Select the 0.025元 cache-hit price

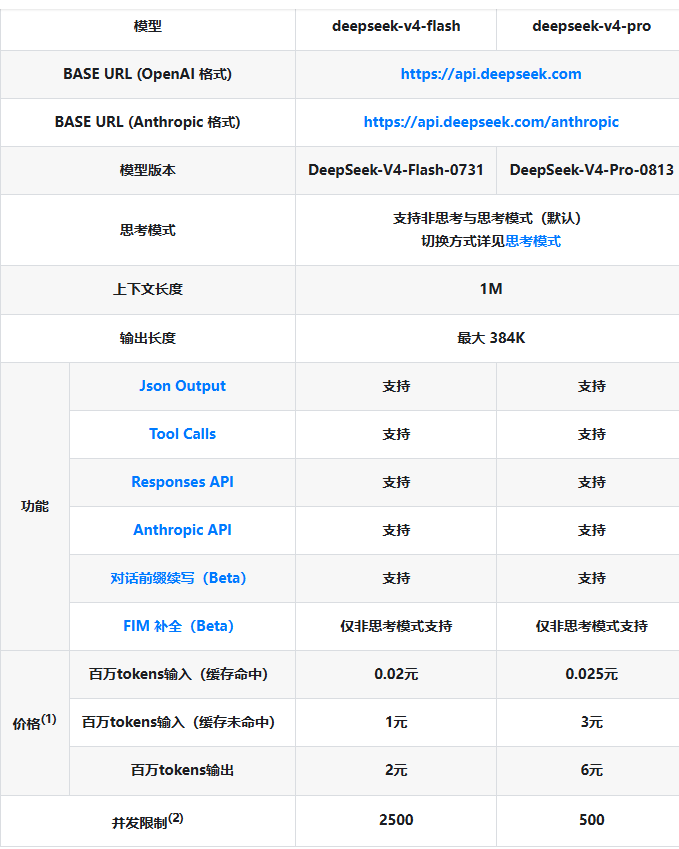coord(591,674)
